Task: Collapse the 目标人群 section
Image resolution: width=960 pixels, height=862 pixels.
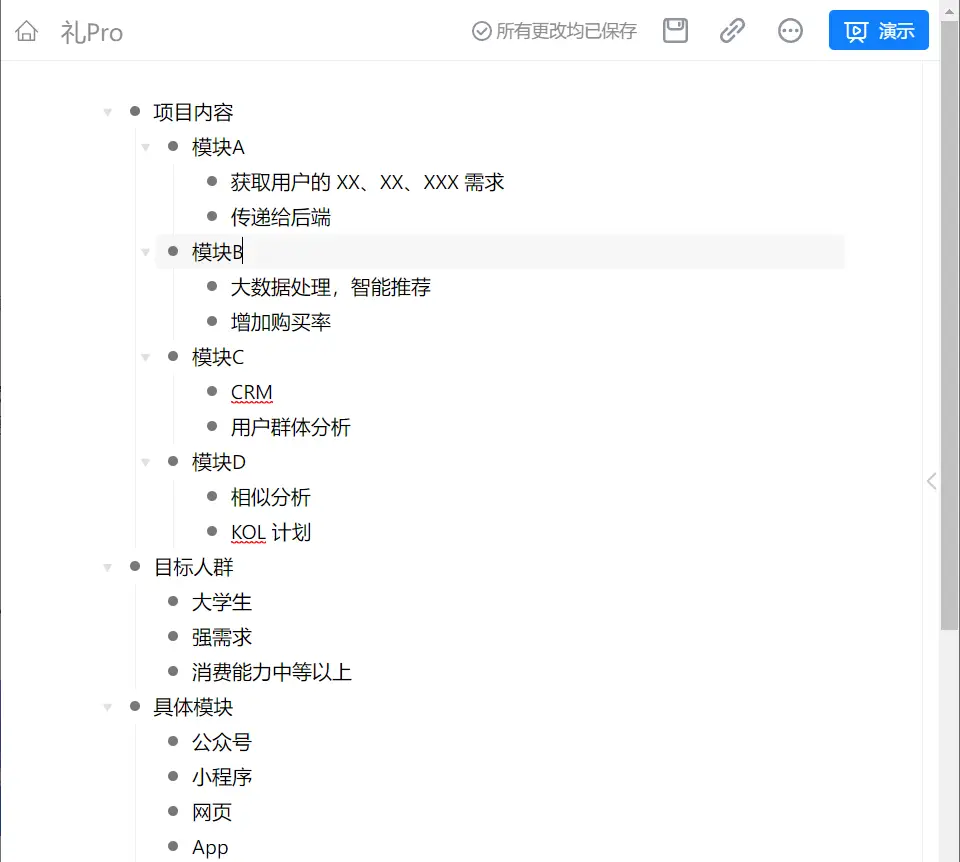Action: (x=107, y=567)
